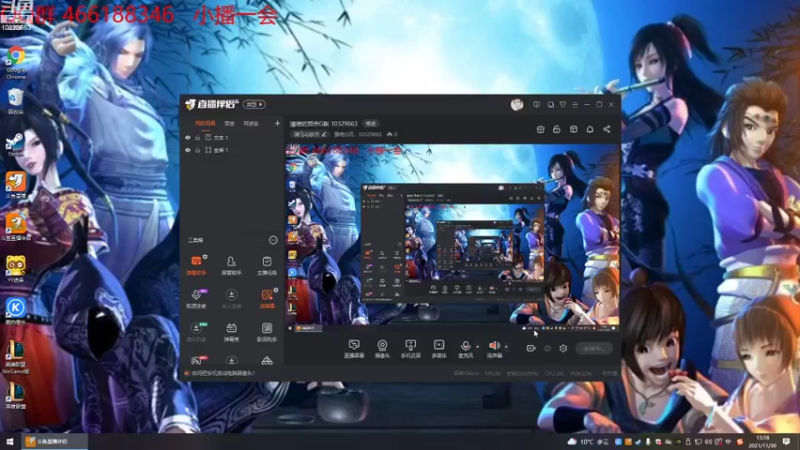Expand the speaker options arrow
The width and height of the screenshot is (800, 450).
click(x=506, y=347)
